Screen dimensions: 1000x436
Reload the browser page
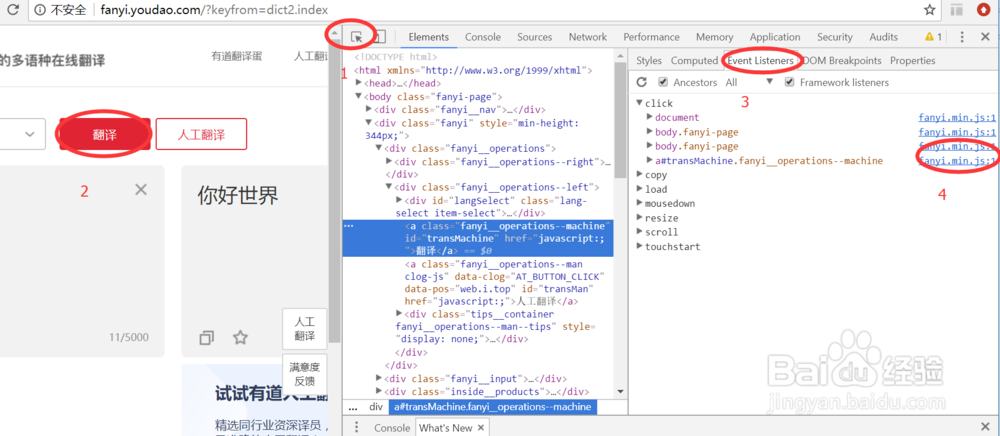[12, 10]
